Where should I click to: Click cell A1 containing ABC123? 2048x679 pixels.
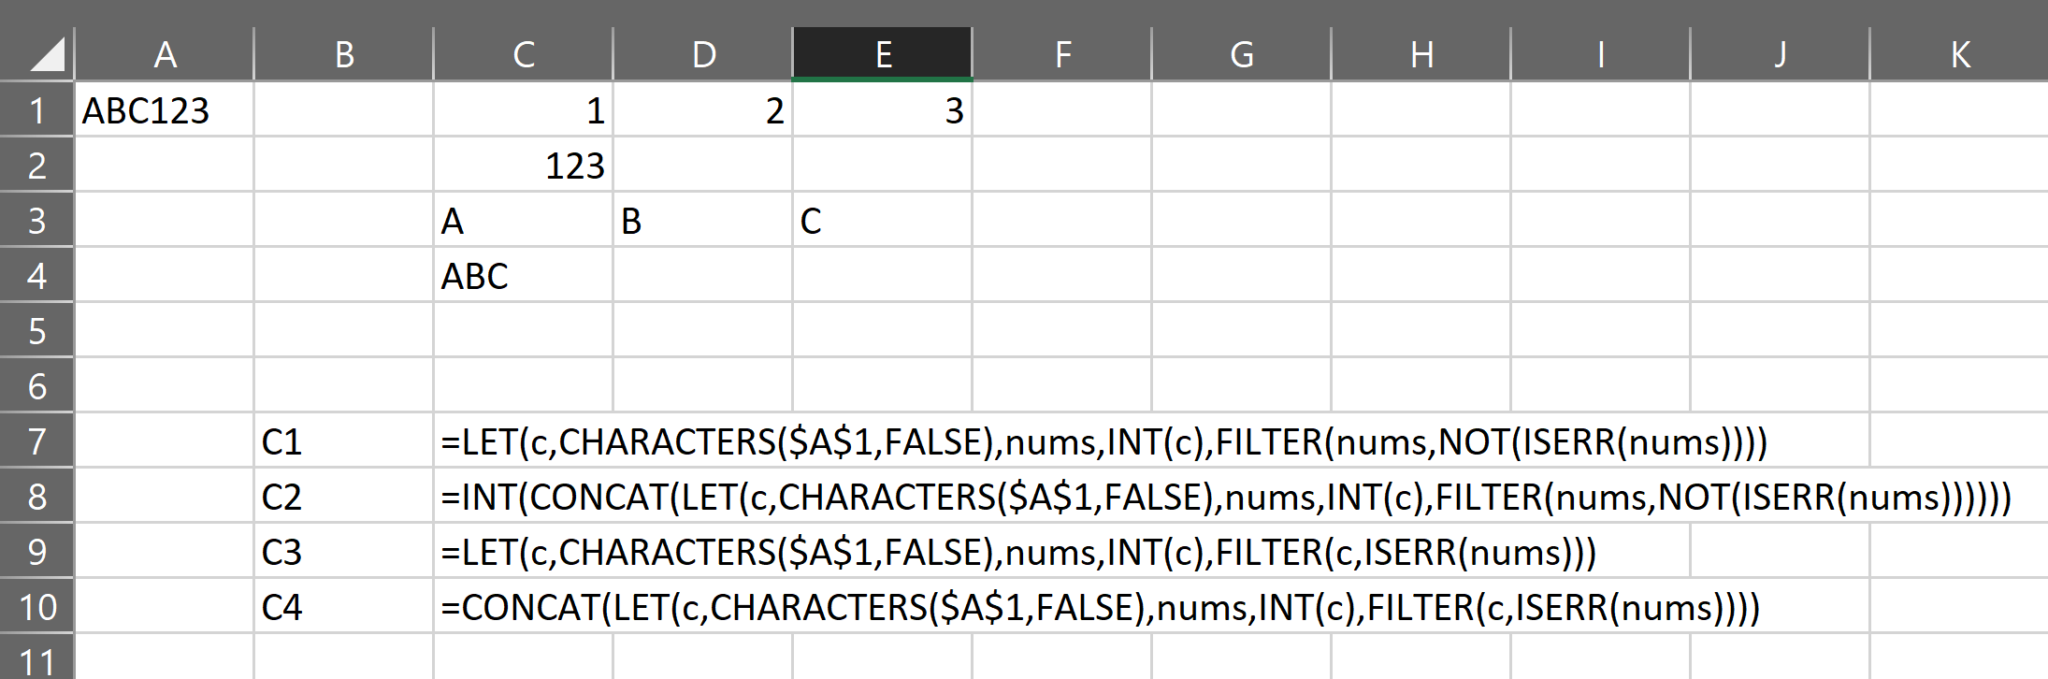pos(164,110)
